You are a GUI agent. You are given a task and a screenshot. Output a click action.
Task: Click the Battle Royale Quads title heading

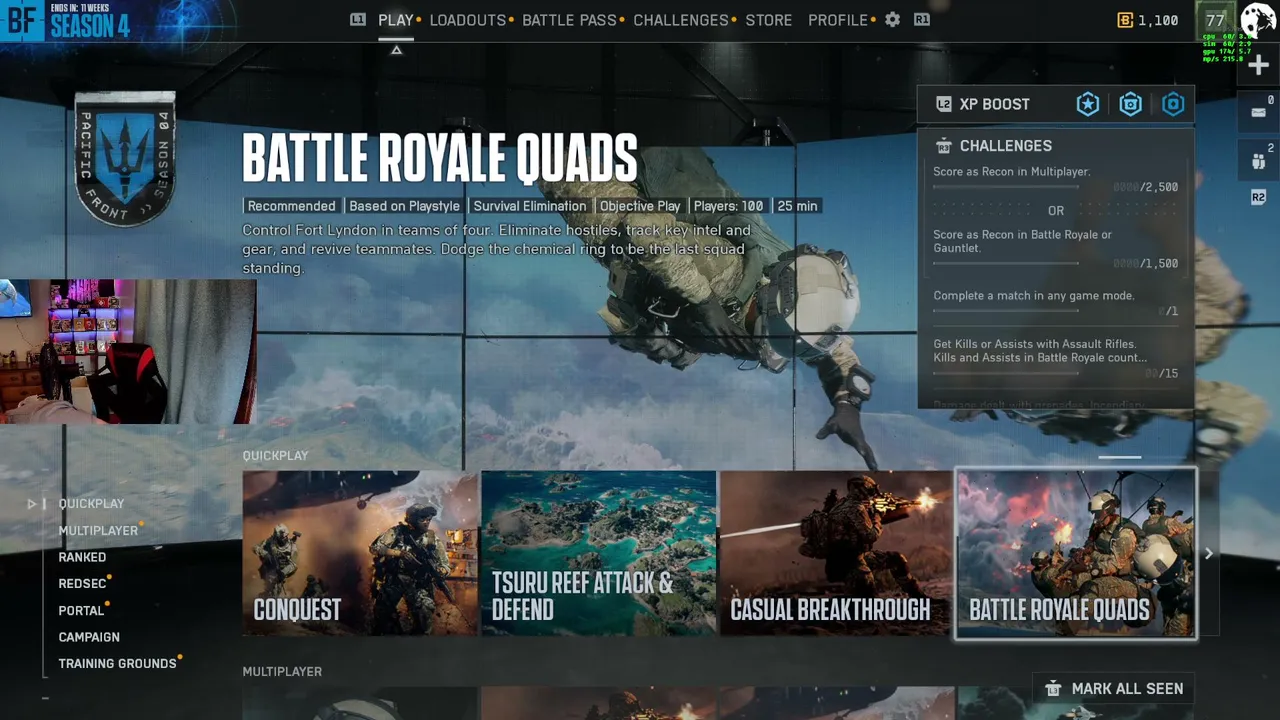point(440,158)
